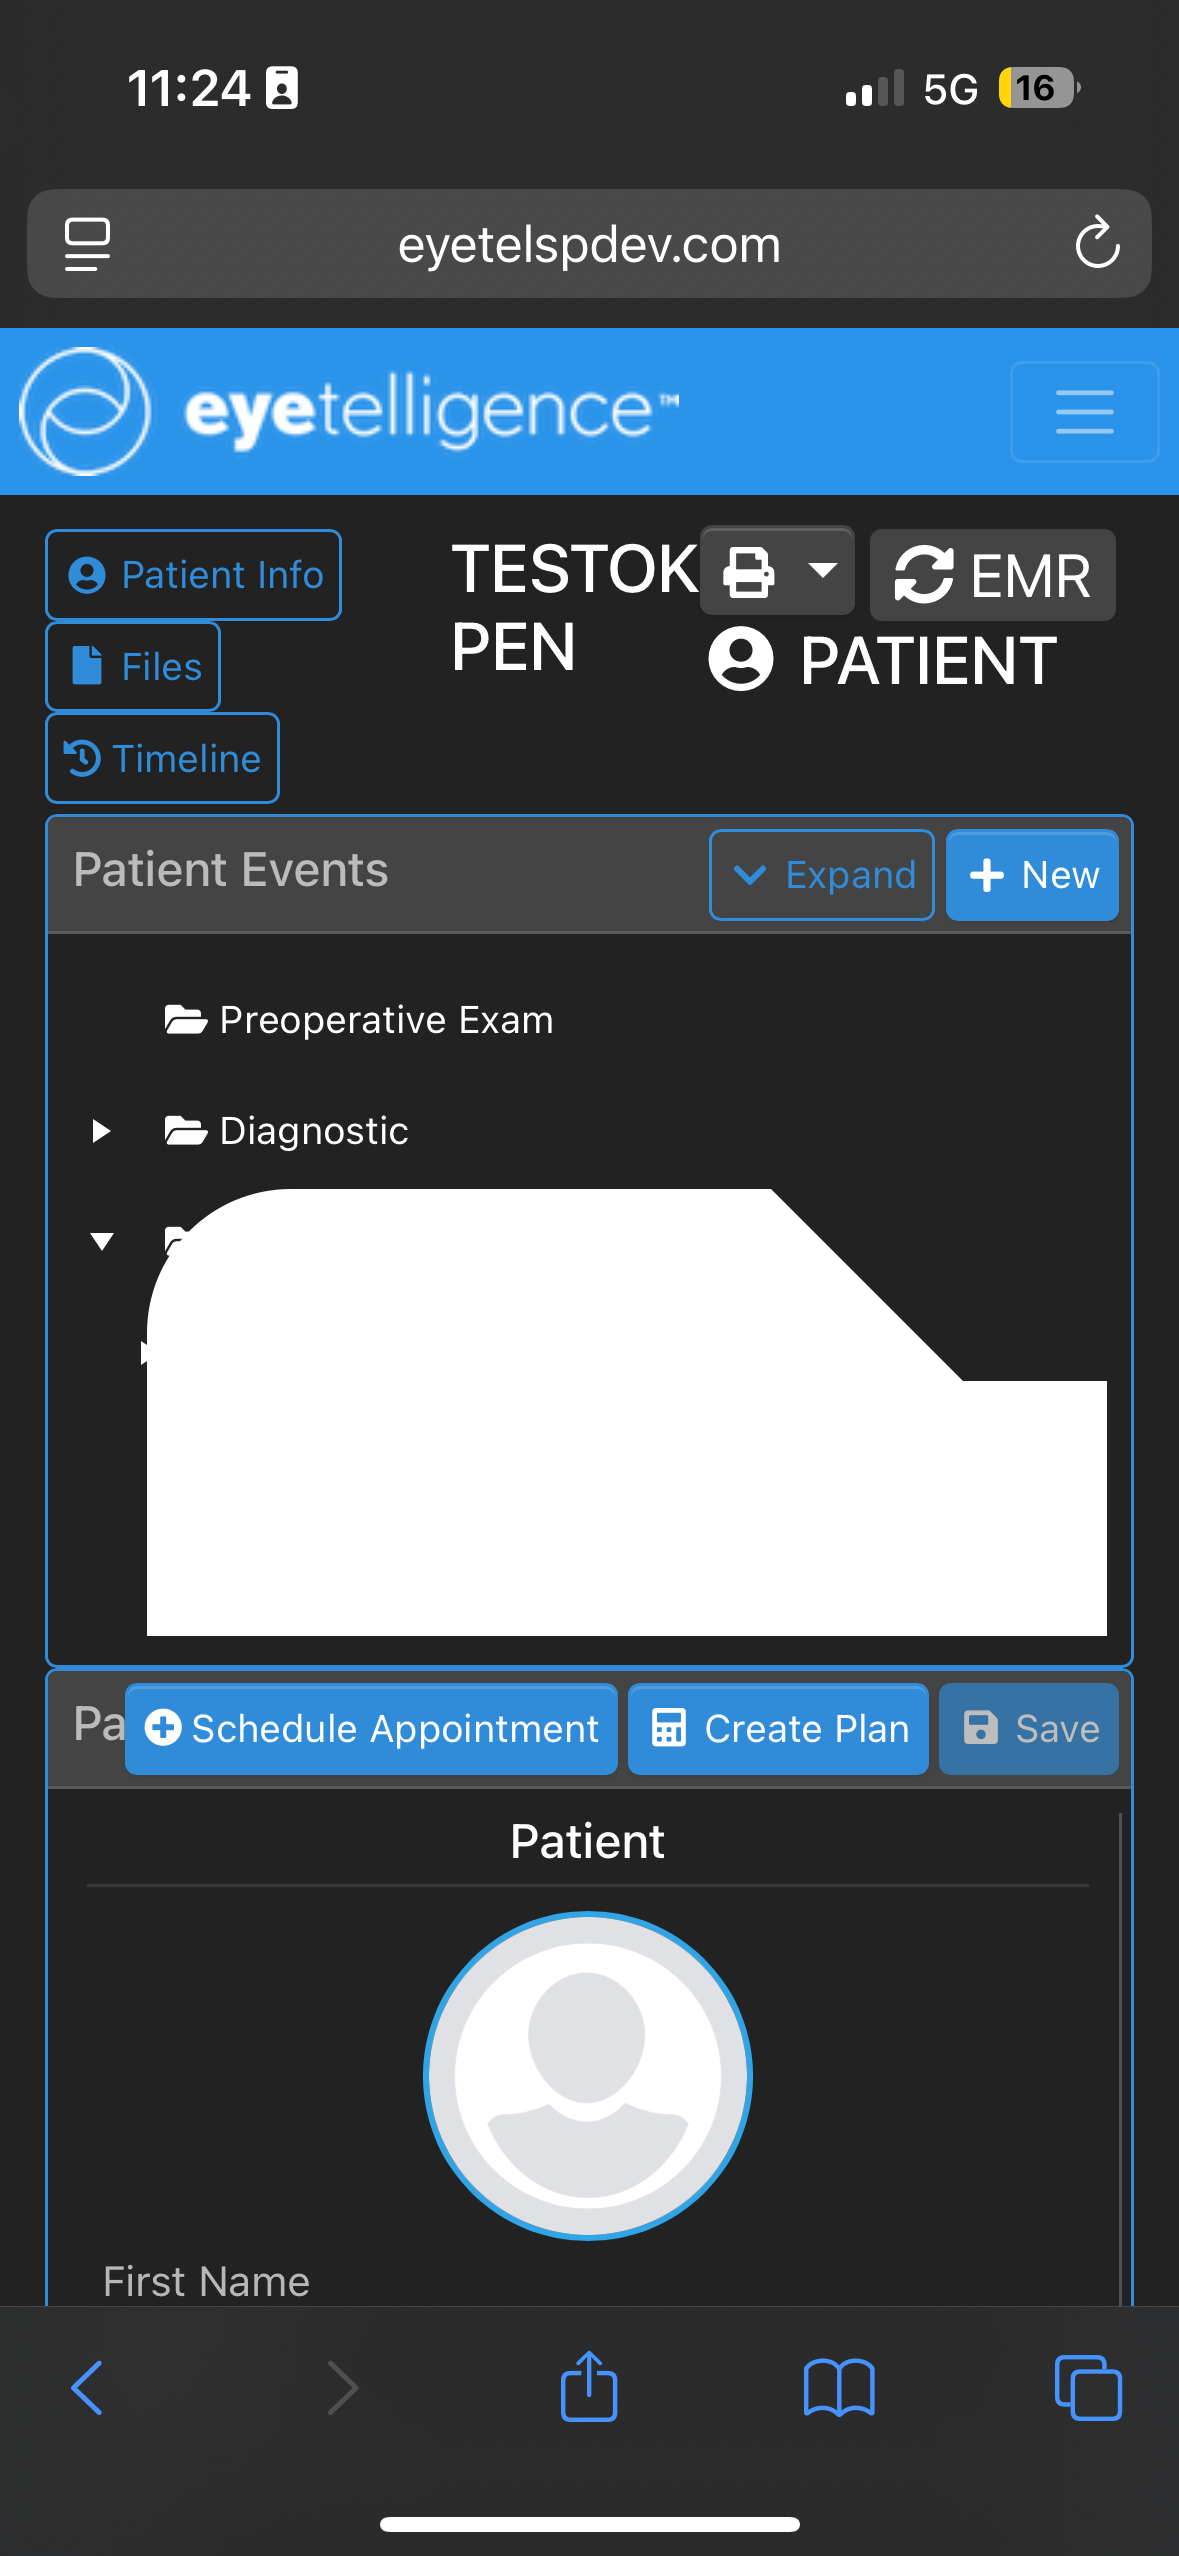The width and height of the screenshot is (1179, 2556).
Task: Click the print icon button
Action: tap(749, 572)
